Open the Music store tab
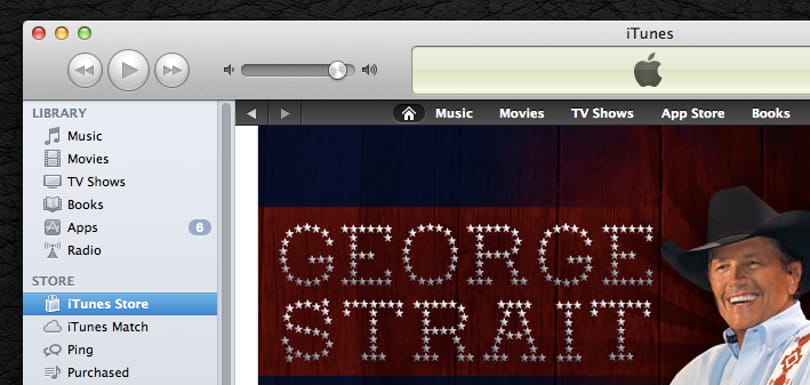Image resolution: width=810 pixels, height=385 pixels. [454, 113]
